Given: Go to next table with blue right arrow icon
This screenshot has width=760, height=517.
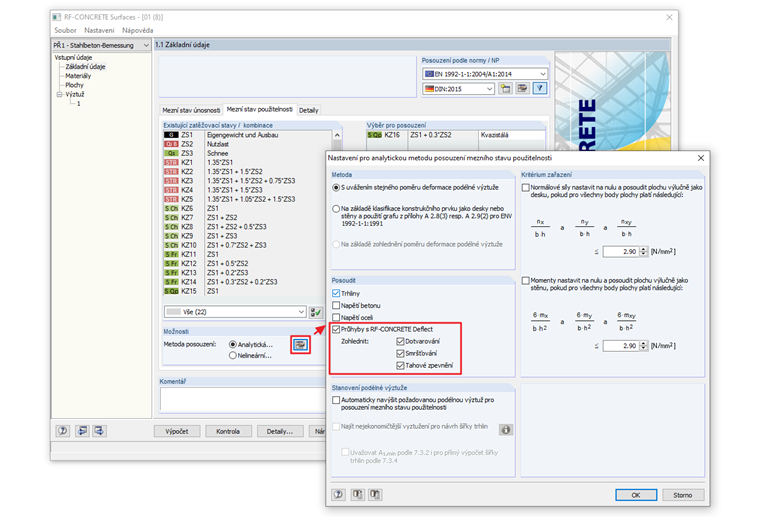Looking at the screenshot, I should click(x=99, y=431).
